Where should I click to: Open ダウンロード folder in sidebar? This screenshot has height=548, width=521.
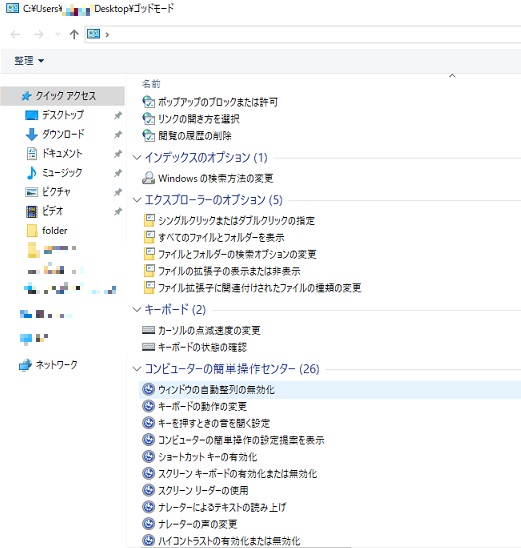(x=63, y=134)
